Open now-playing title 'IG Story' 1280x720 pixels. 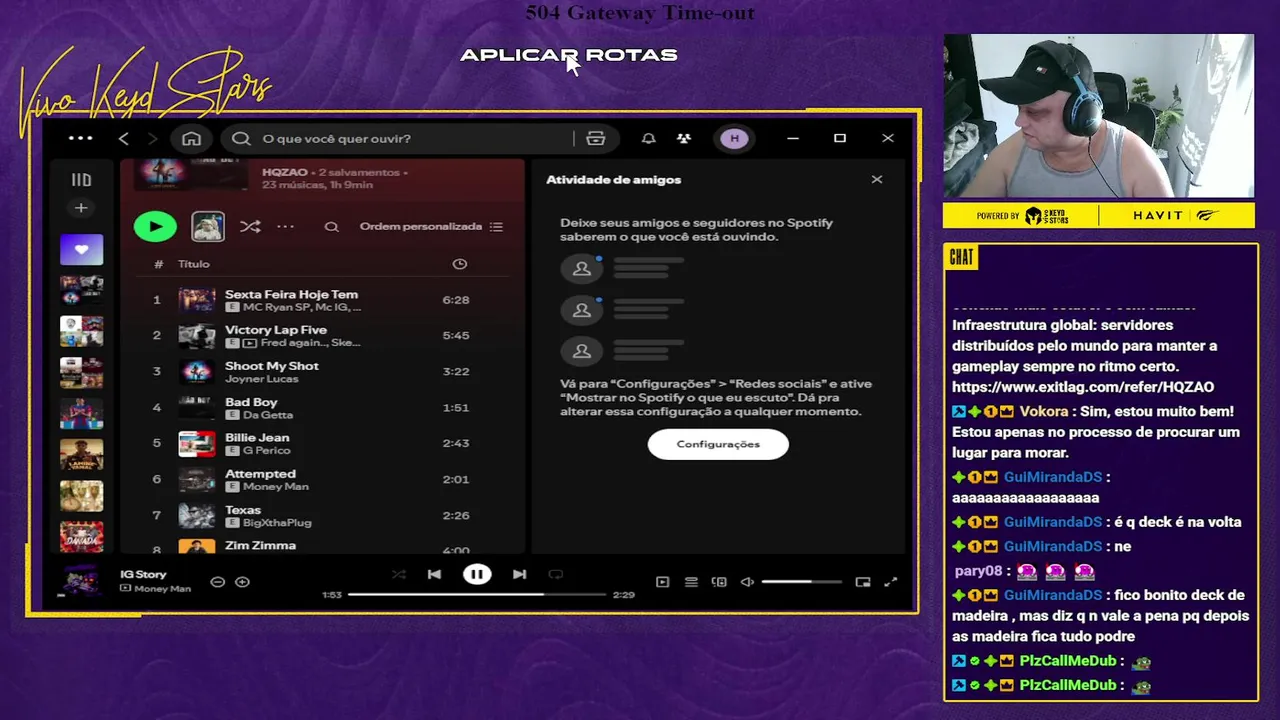click(x=143, y=575)
